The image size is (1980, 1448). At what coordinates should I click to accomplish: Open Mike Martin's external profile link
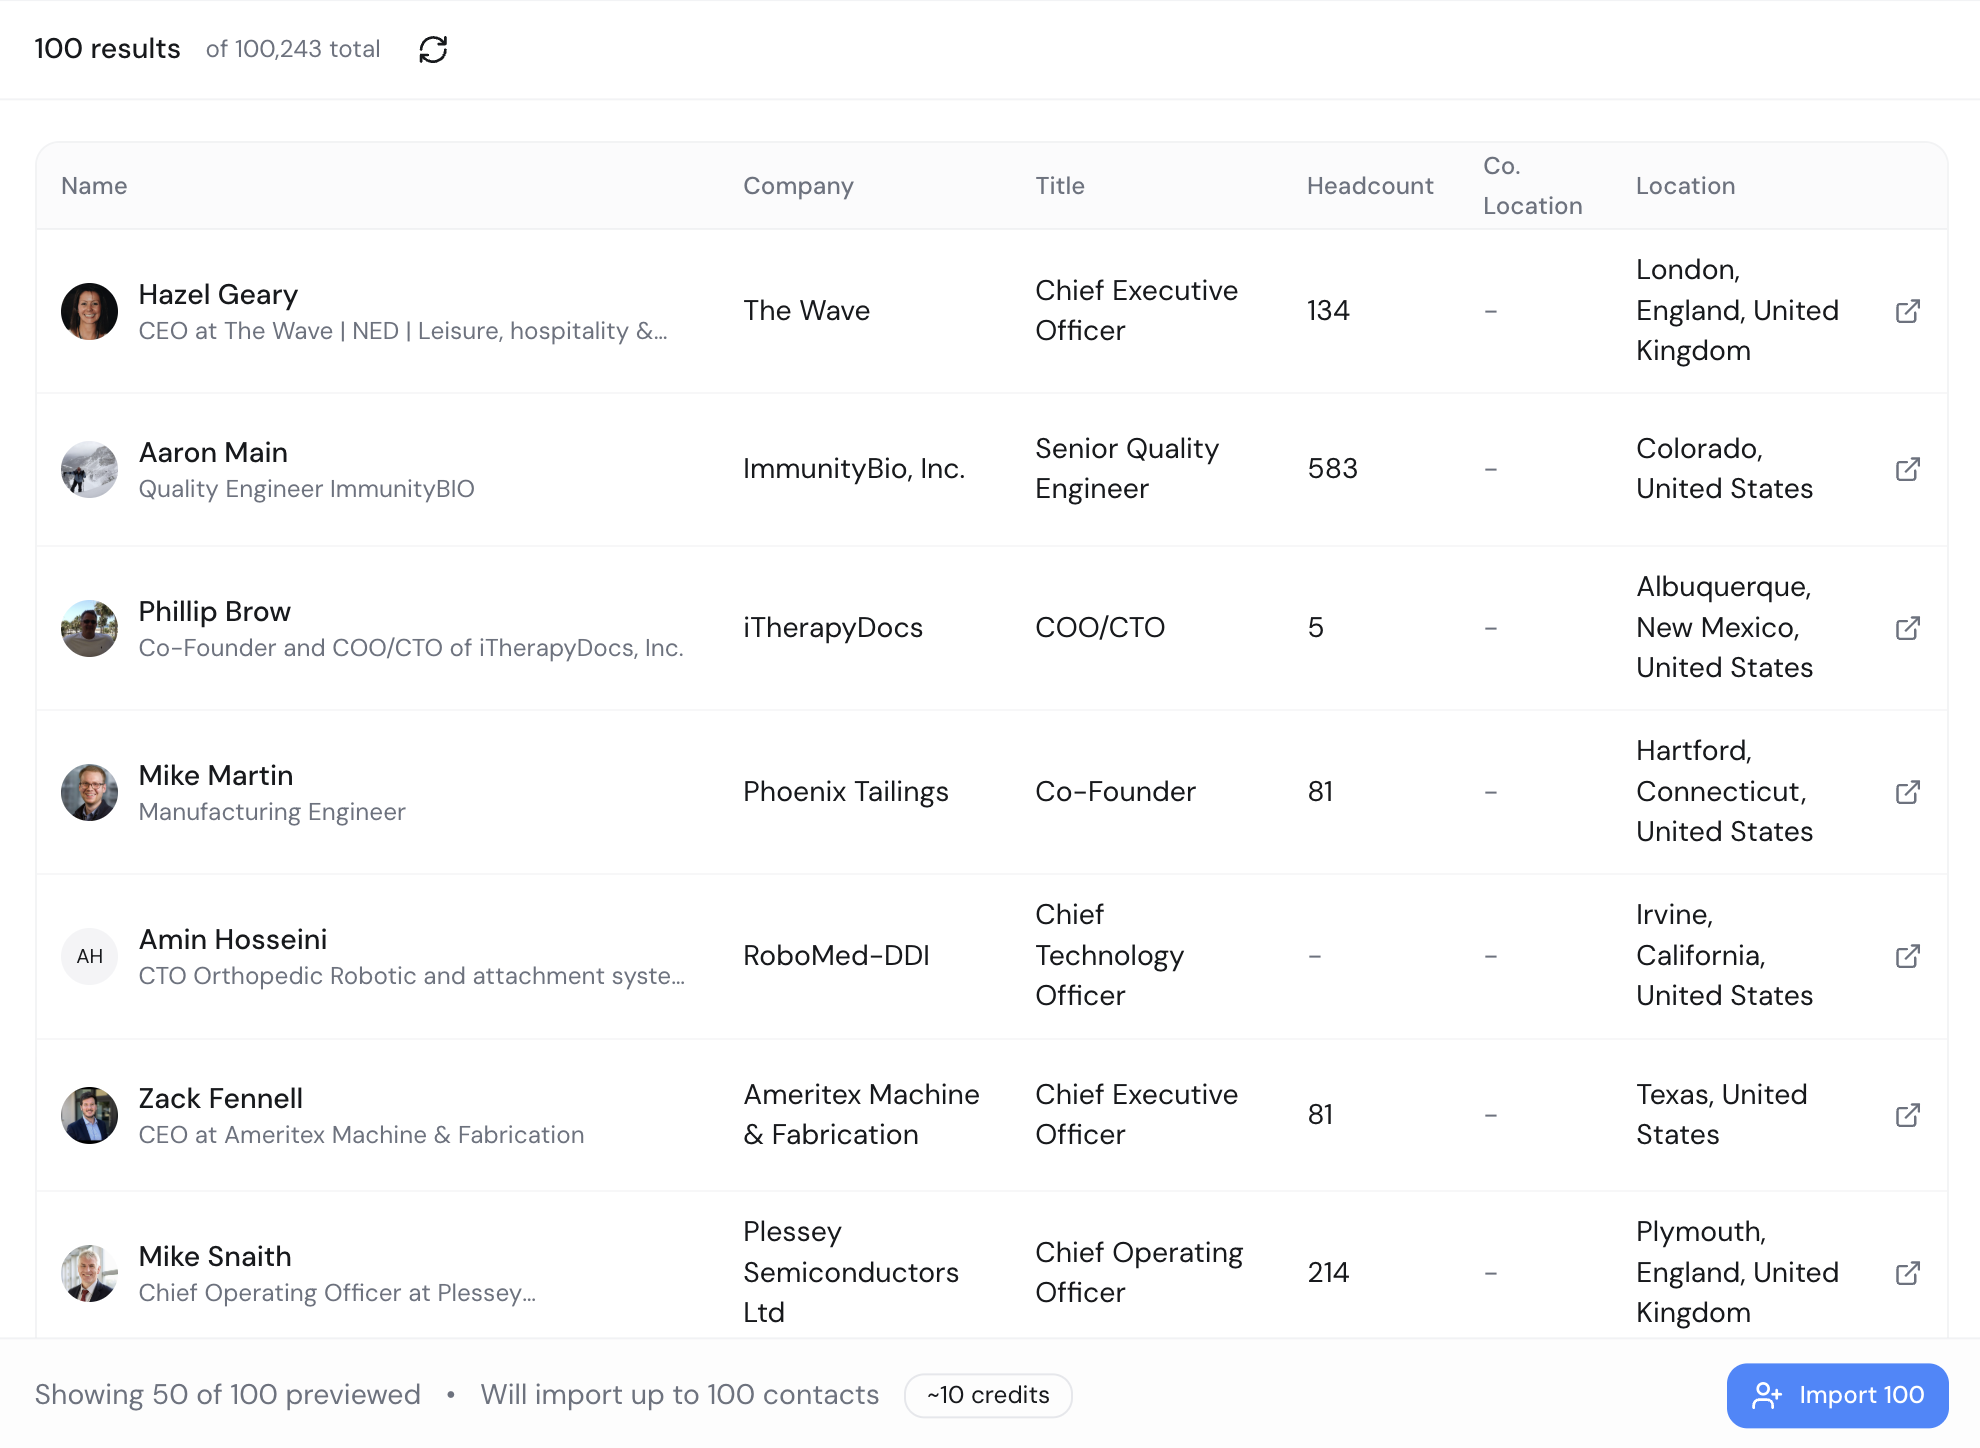(x=1908, y=792)
